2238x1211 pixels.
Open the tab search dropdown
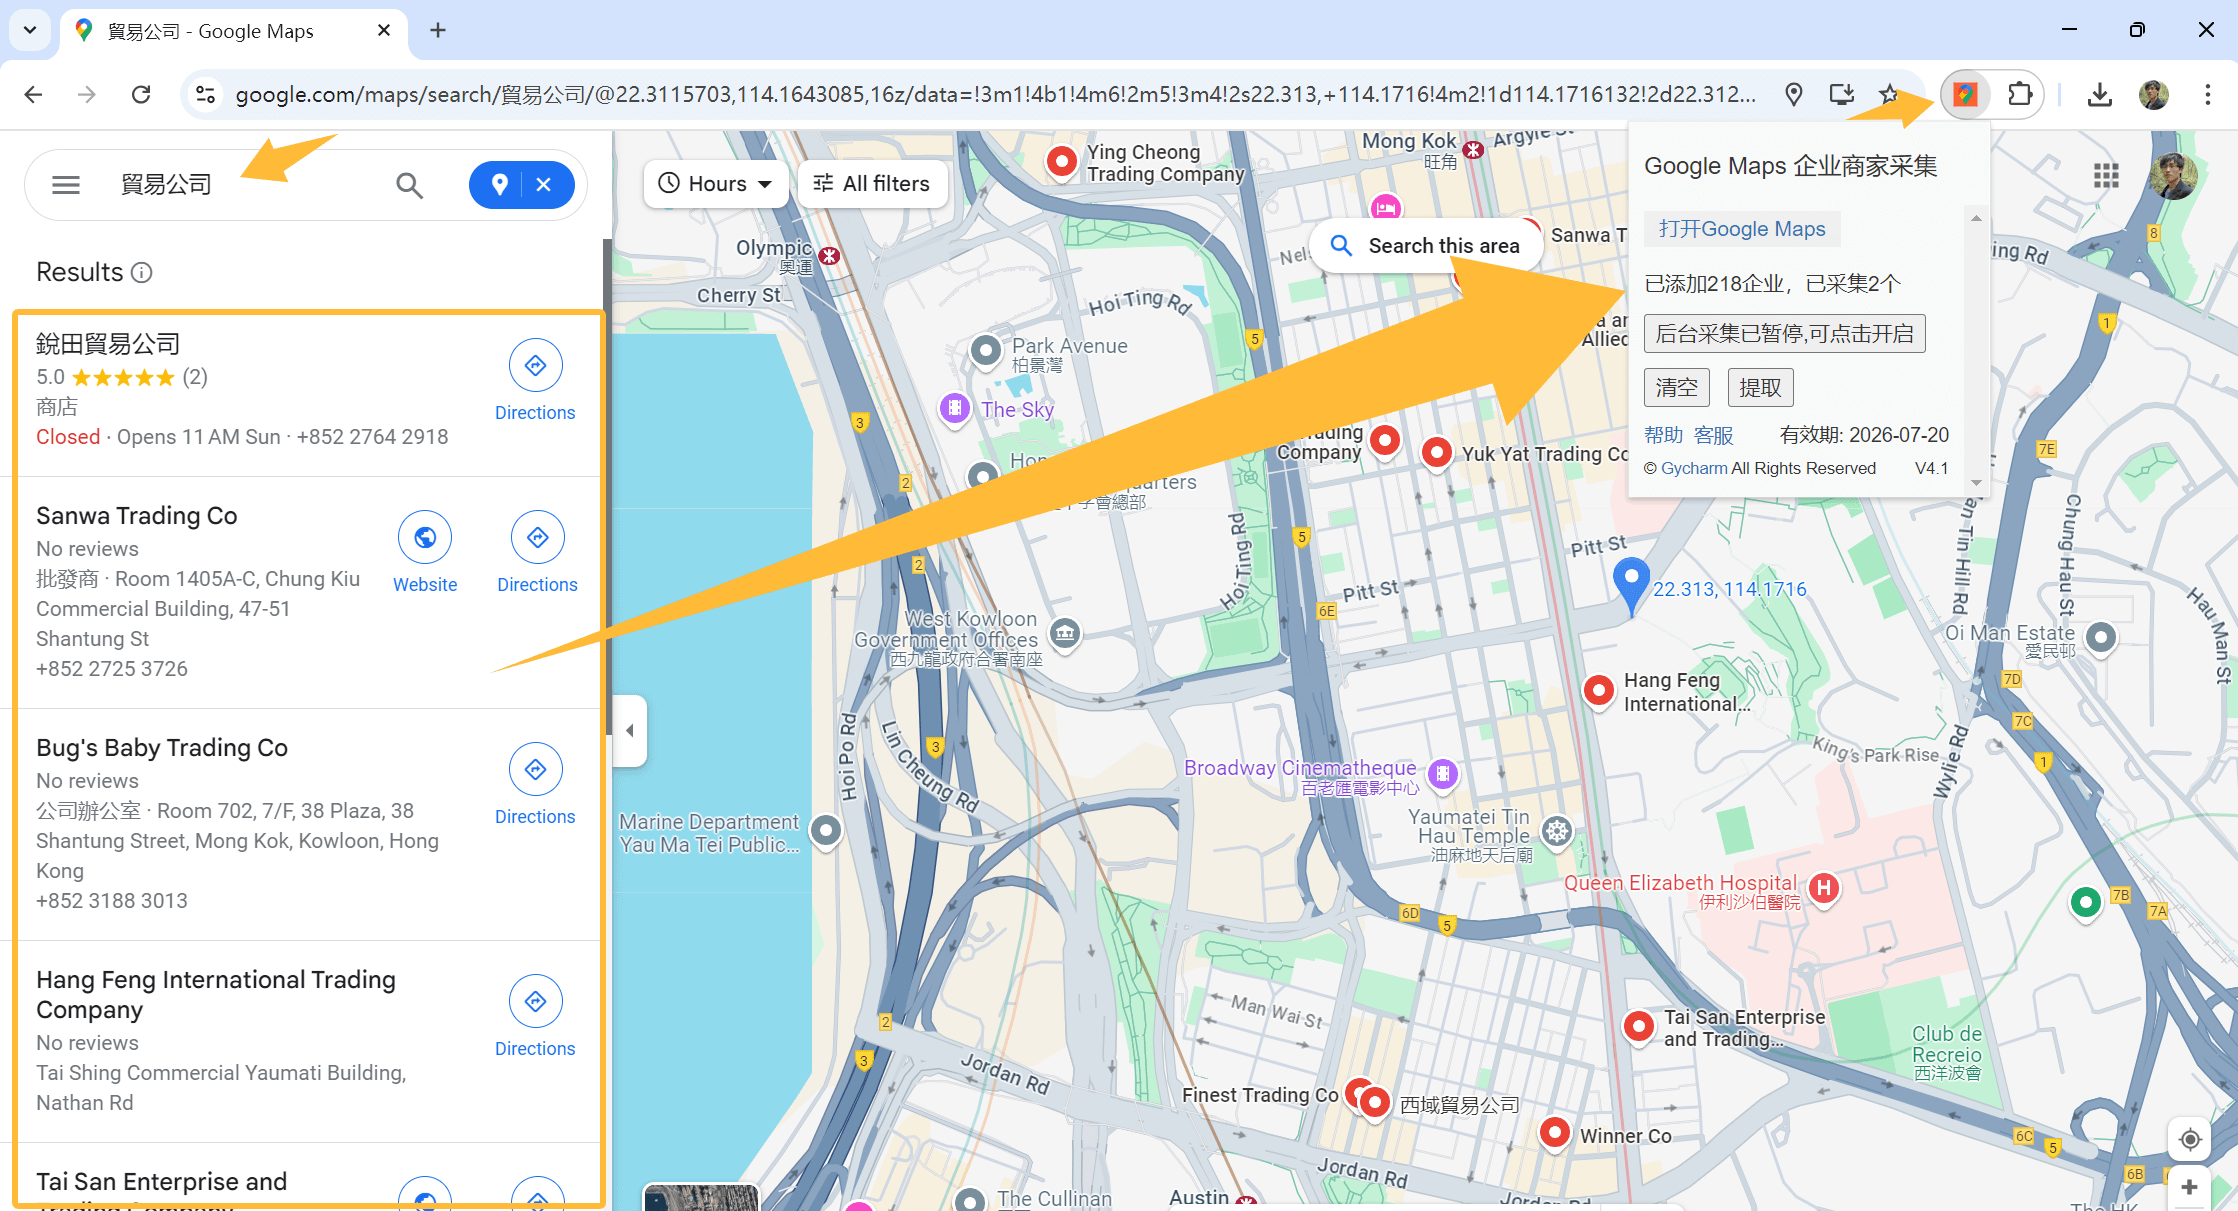(30, 31)
